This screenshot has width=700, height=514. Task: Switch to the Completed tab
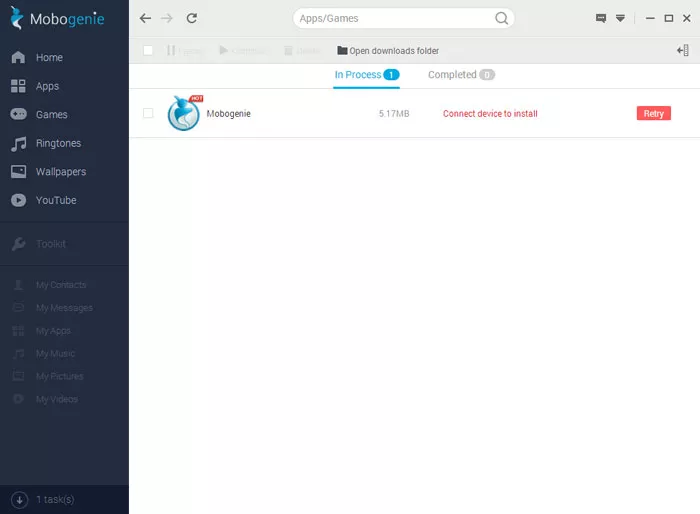click(461, 75)
